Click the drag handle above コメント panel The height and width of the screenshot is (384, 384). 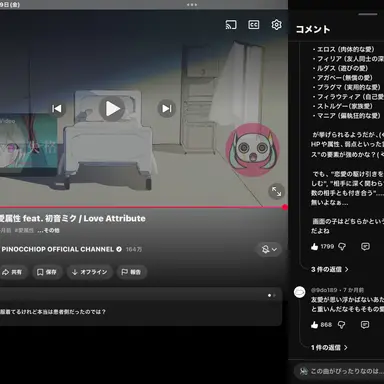(368, 14)
